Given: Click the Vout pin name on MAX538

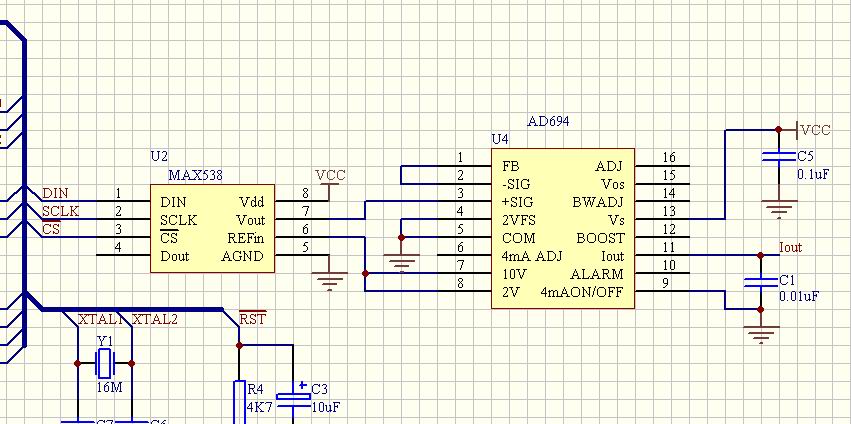Looking at the screenshot, I should [x=251, y=220].
